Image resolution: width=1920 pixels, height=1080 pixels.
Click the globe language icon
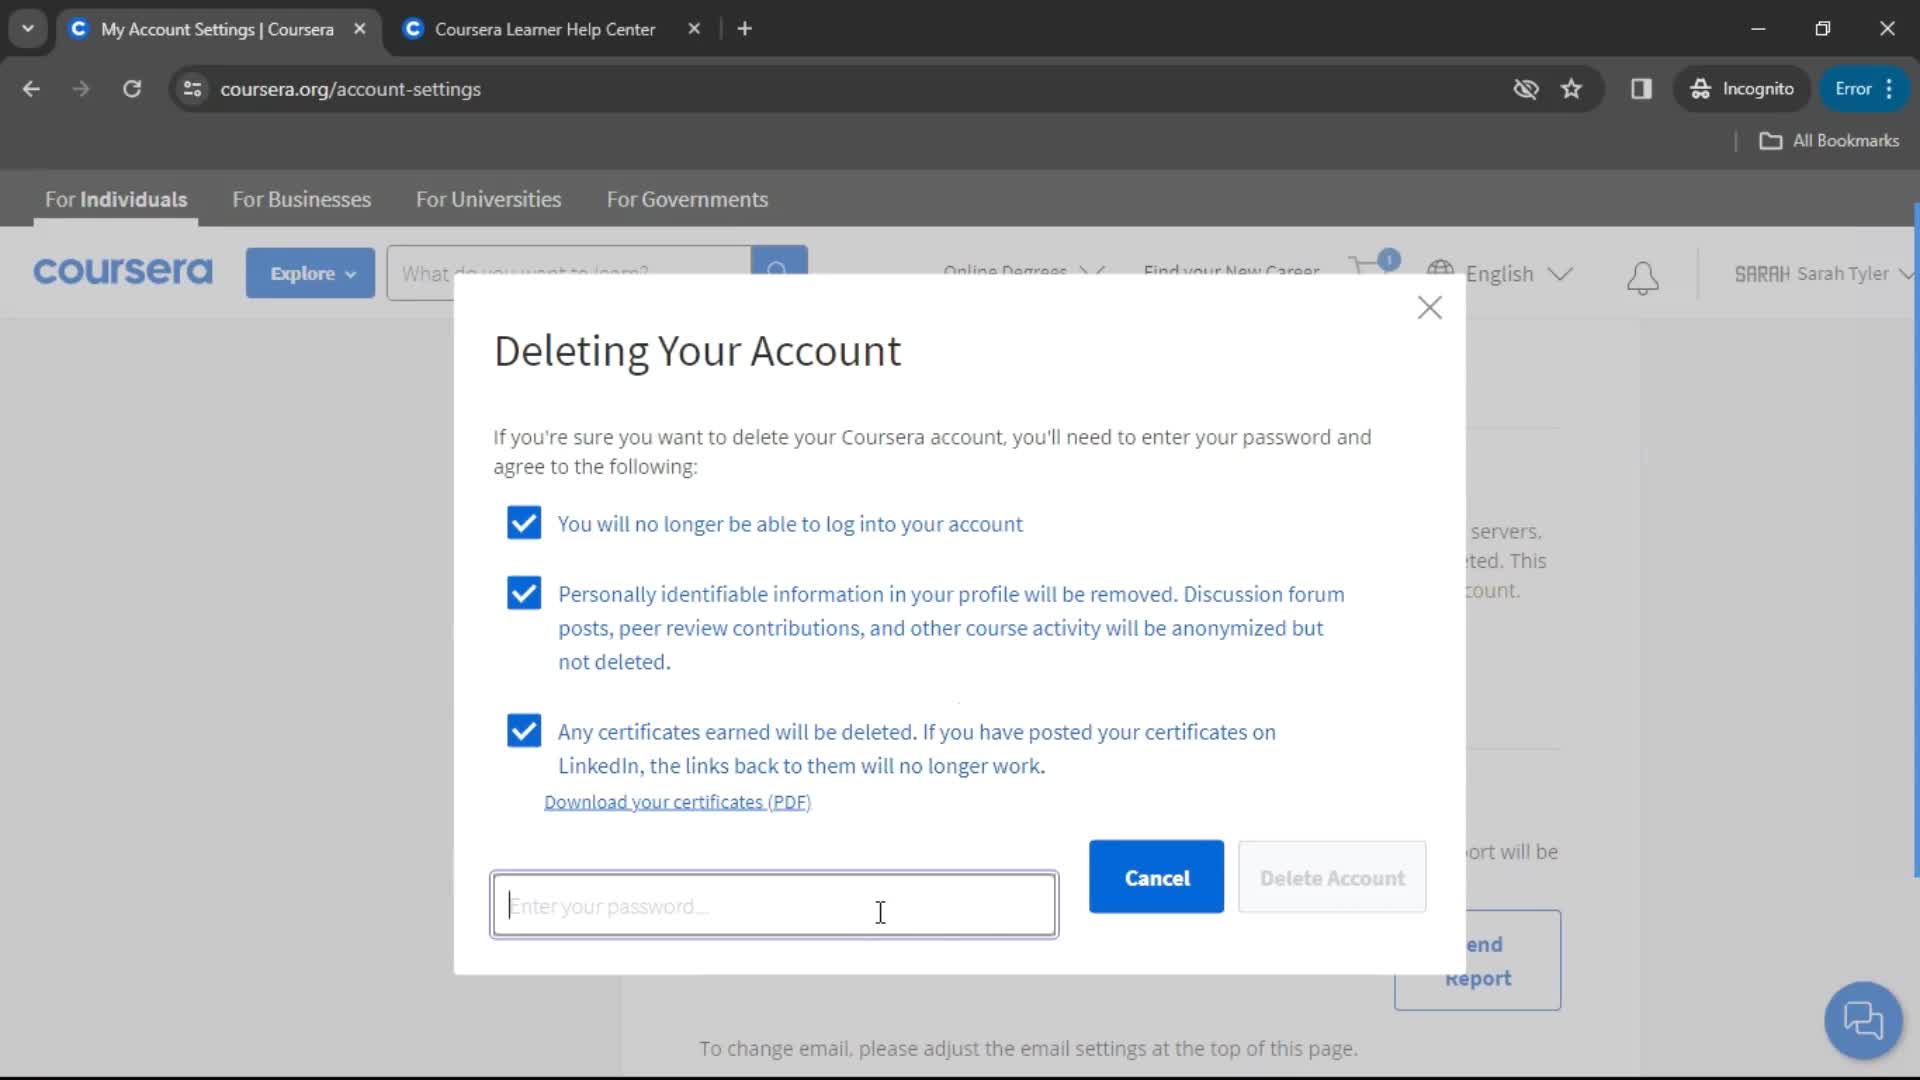pos(1440,271)
